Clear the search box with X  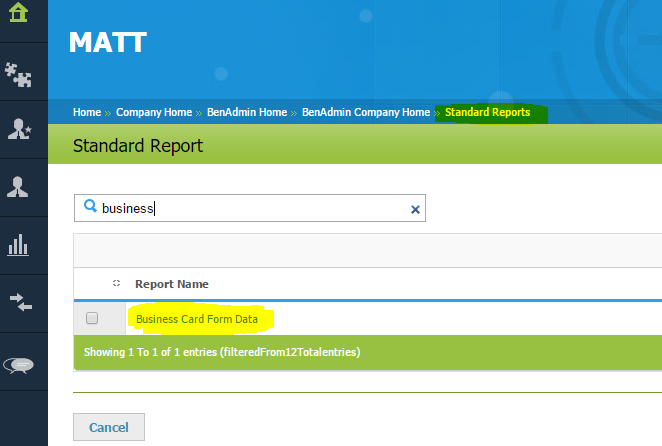416,209
